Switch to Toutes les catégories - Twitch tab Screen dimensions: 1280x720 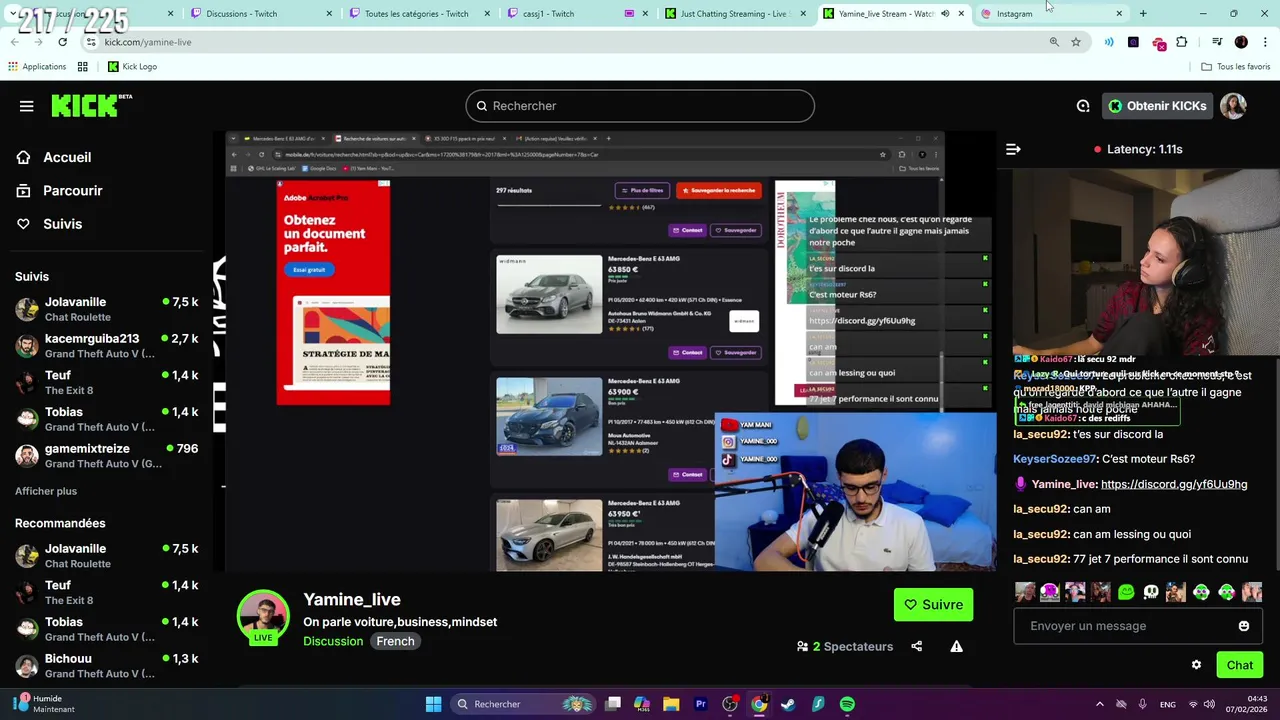pyautogui.click(x=416, y=14)
